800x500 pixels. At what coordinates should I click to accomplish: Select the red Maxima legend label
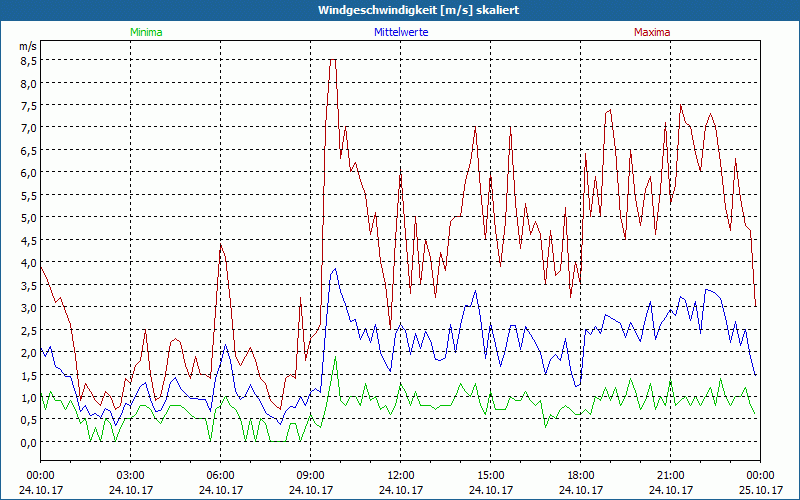(651, 32)
